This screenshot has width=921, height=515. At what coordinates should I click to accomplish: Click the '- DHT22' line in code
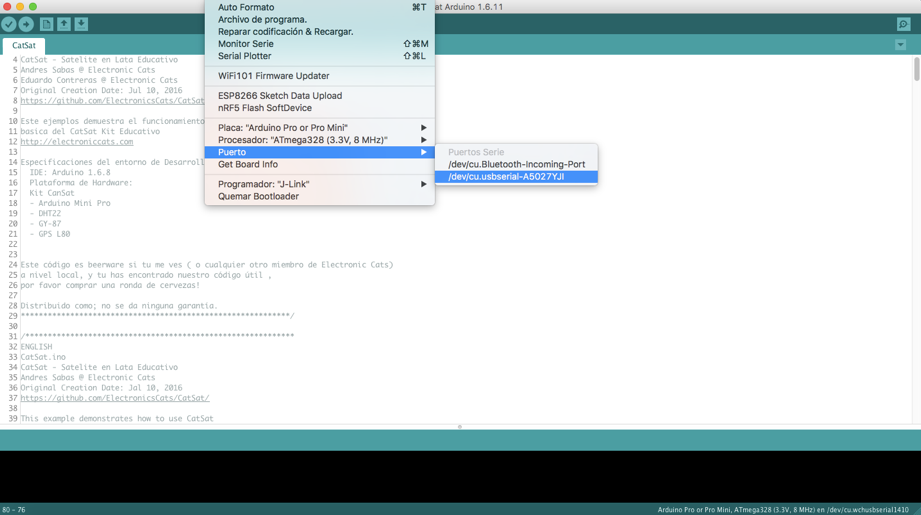point(45,214)
